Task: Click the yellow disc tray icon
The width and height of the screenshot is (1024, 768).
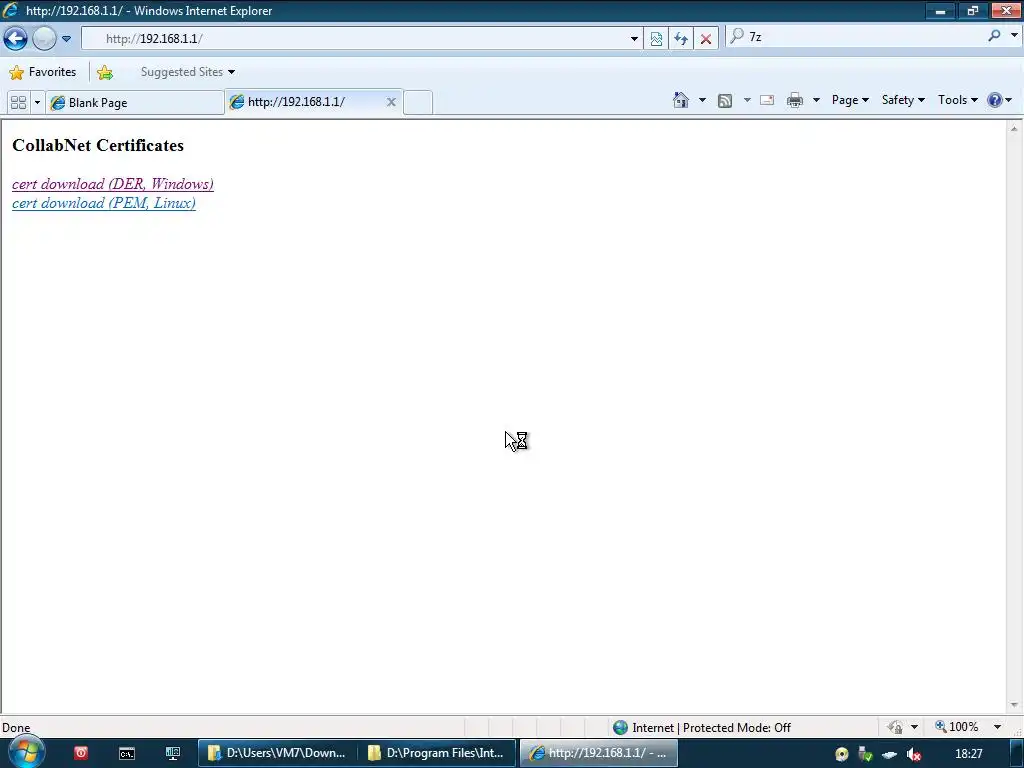Action: (x=842, y=754)
